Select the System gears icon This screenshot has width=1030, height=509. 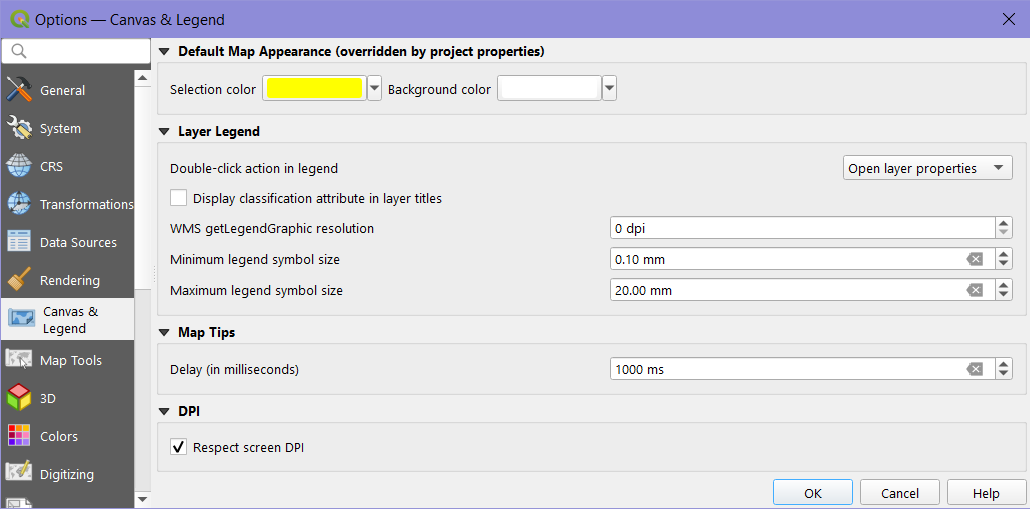pos(19,128)
